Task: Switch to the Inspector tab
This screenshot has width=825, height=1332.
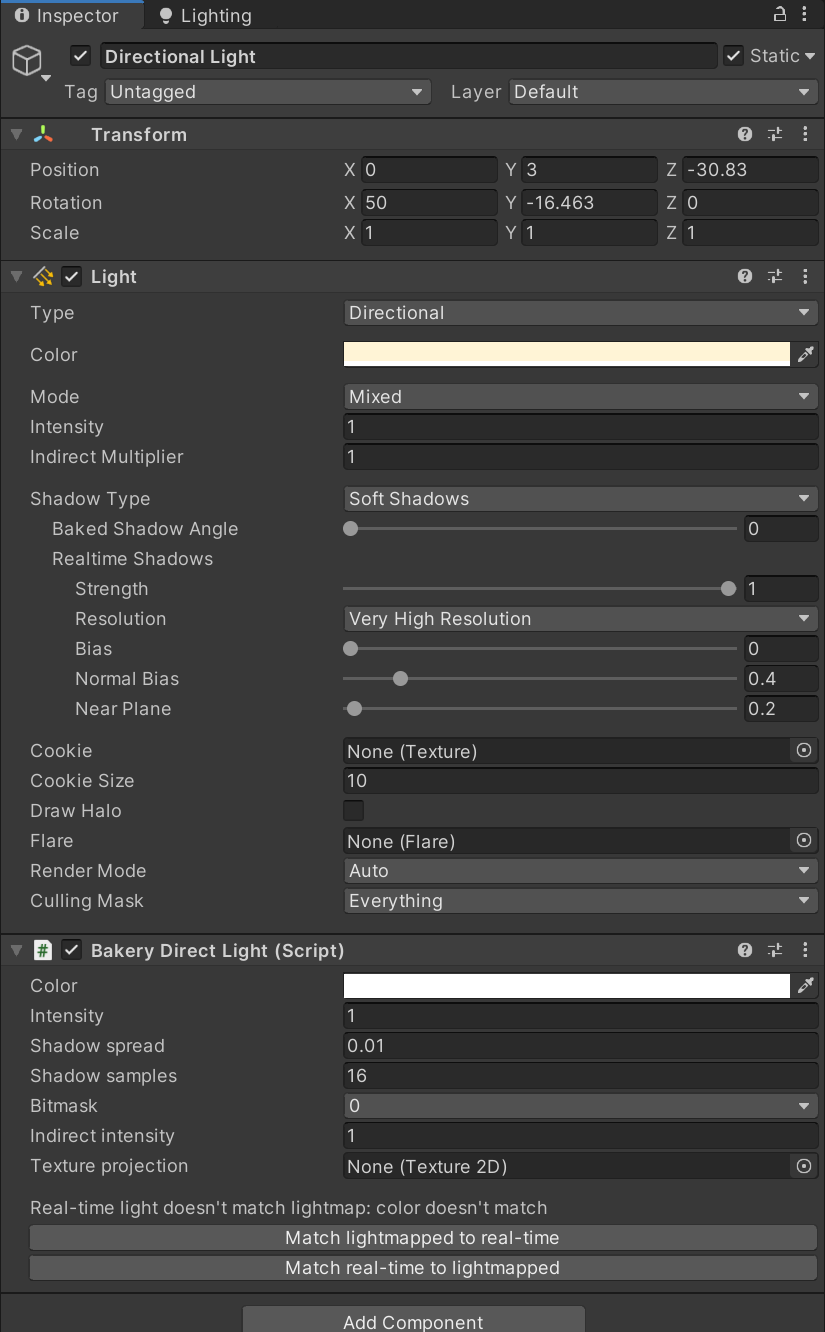Action: [70, 15]
